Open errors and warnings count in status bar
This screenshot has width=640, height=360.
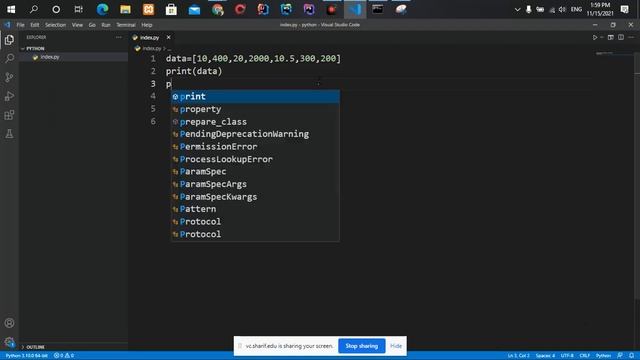pos(64,356)
